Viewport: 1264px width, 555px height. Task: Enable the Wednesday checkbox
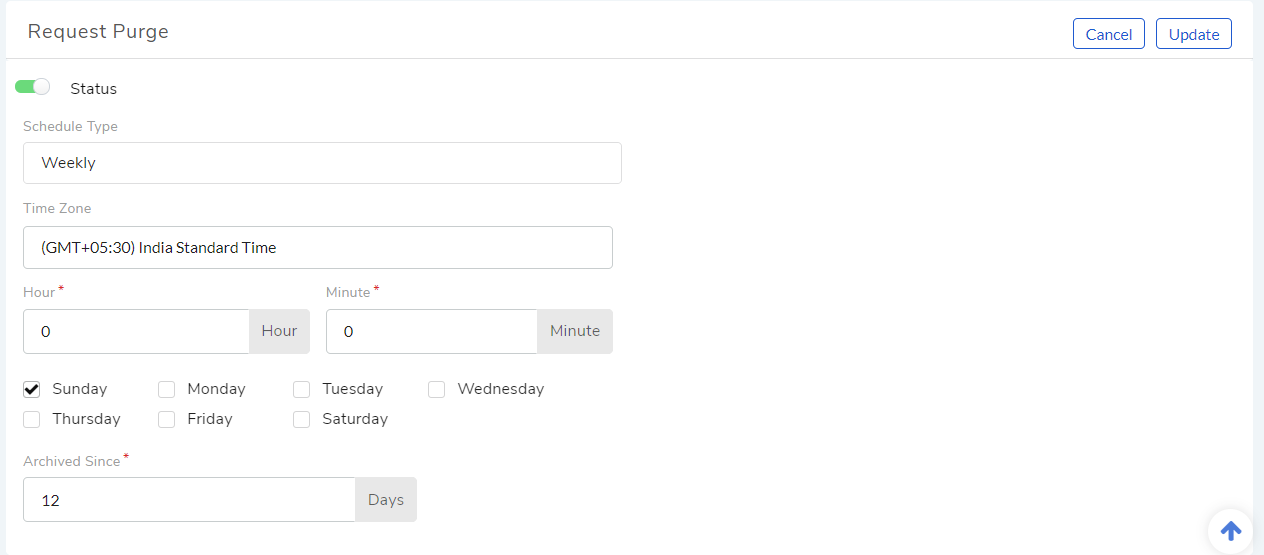coord(436,389)
